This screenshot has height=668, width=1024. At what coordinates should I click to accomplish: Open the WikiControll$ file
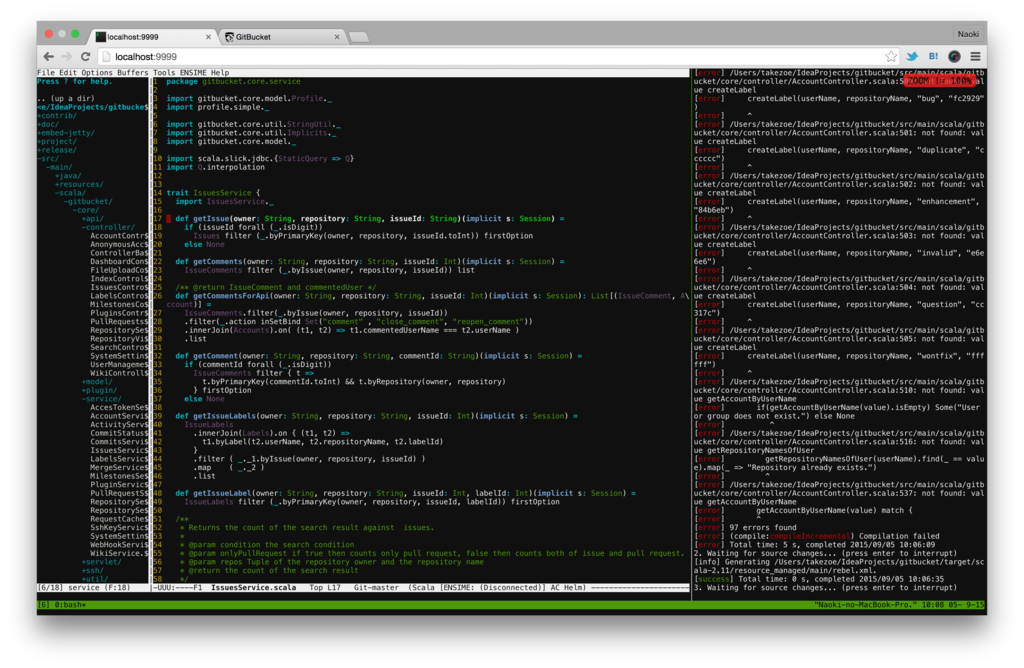pyautogui.click(x=119, y=373)
